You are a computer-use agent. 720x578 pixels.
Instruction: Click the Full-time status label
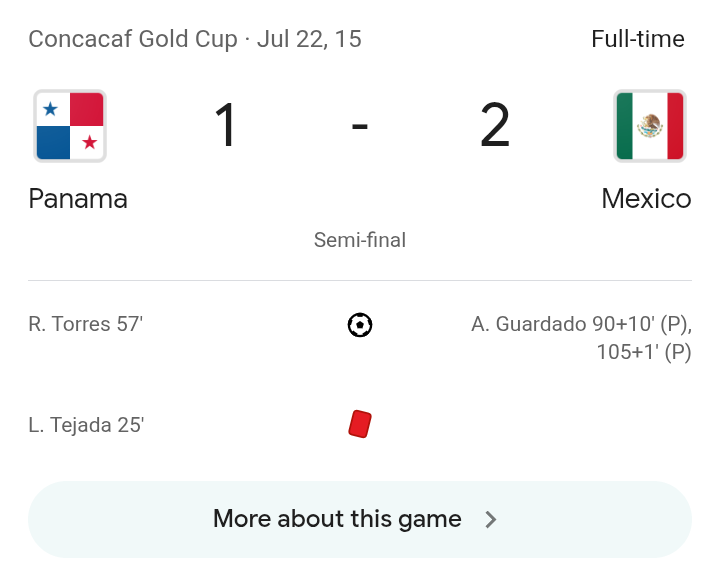pos(638,39)
